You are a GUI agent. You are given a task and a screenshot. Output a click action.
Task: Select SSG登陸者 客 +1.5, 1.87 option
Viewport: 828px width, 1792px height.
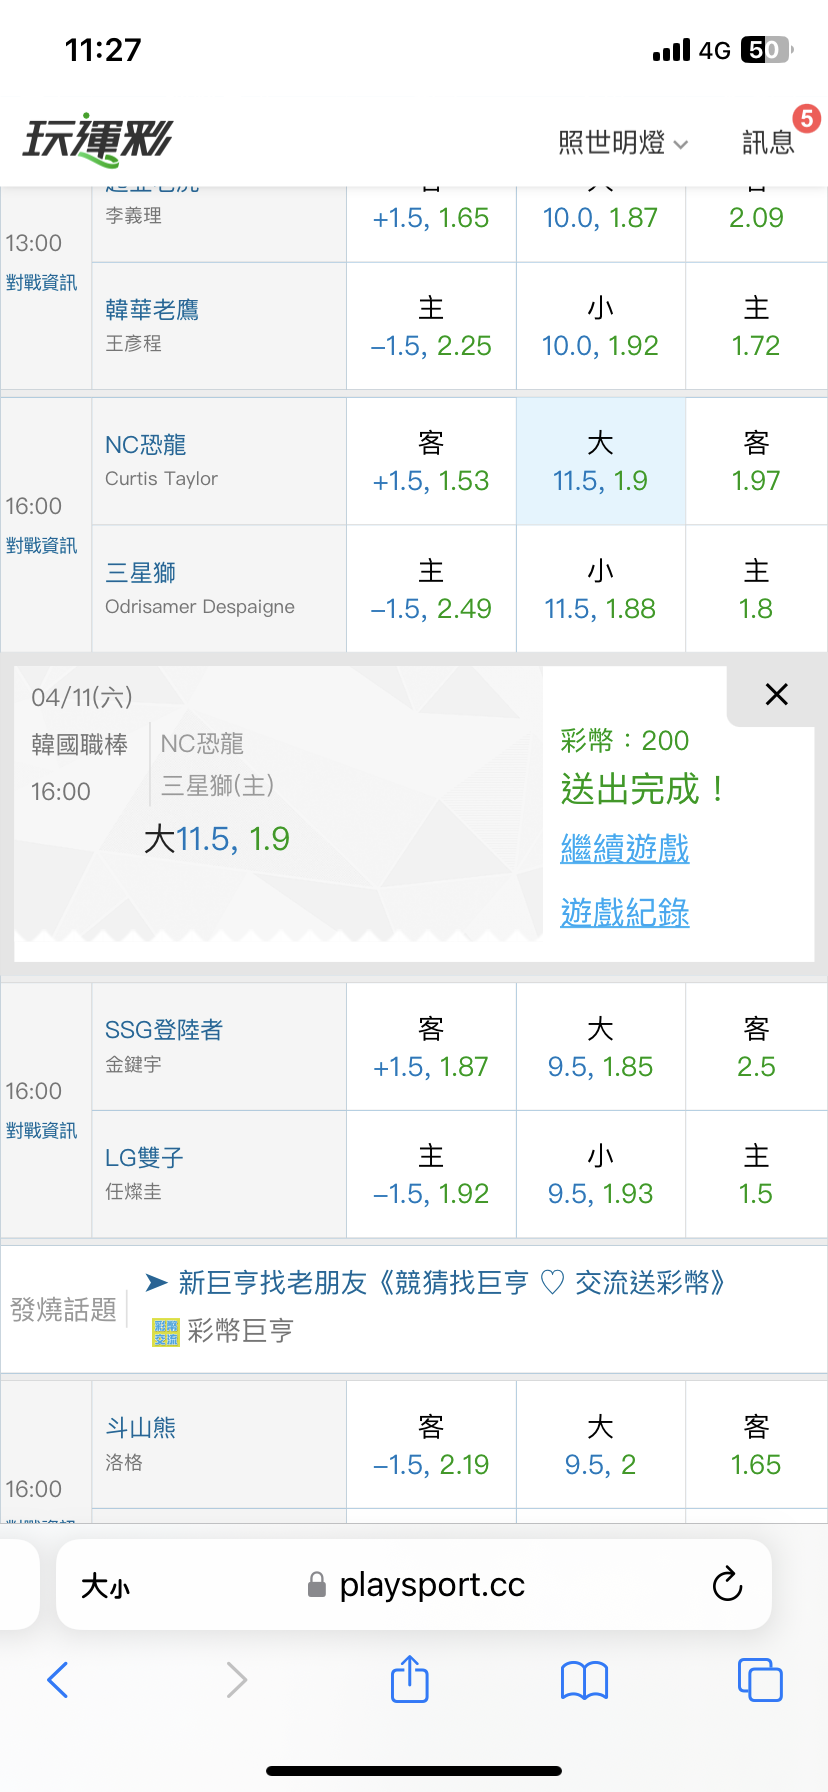point(431,1047)
